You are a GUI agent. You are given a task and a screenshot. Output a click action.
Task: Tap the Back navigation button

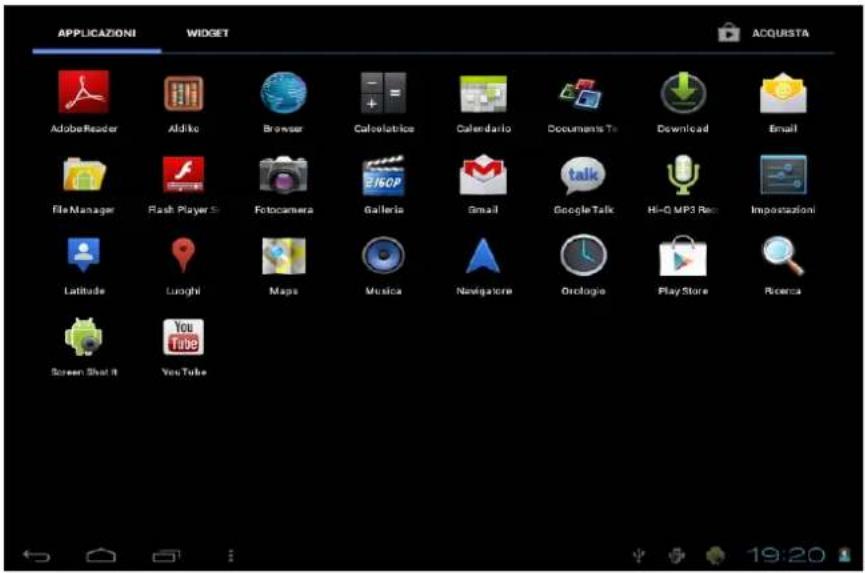tap(37, 555)
